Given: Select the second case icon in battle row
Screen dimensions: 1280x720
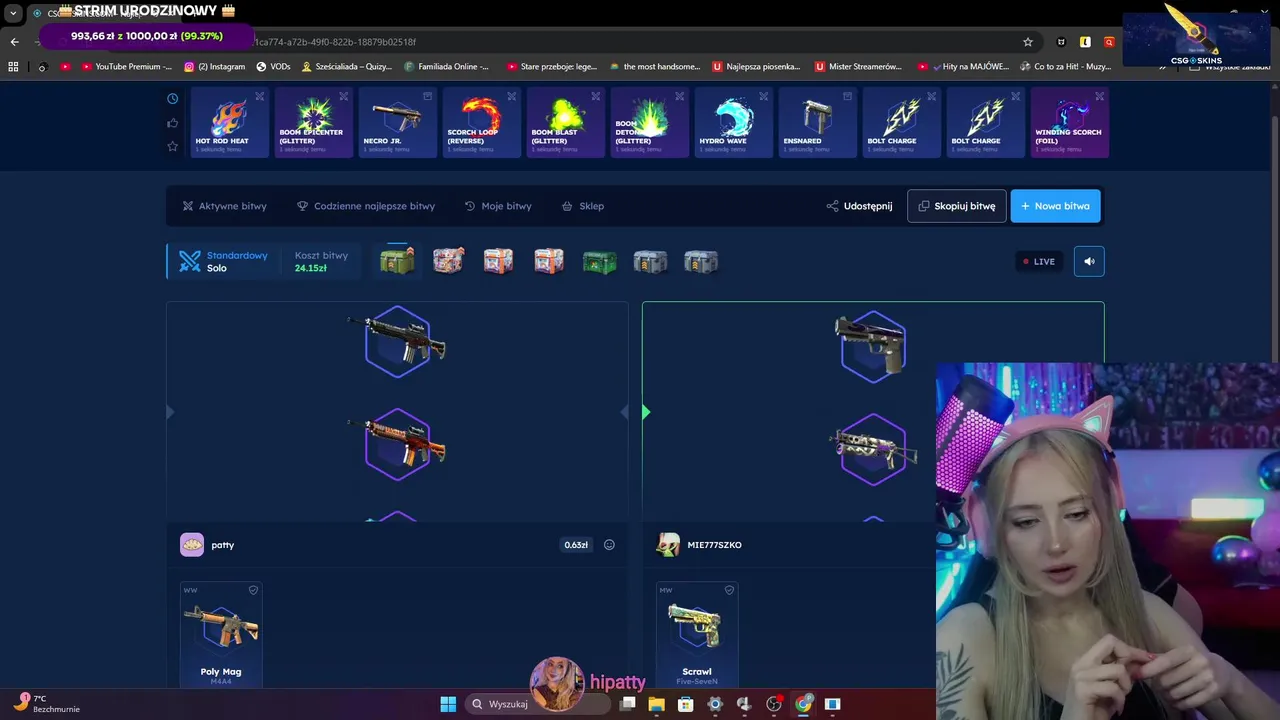Looking at the screenshot, I should pyautogui.click(x=449, y=261).
